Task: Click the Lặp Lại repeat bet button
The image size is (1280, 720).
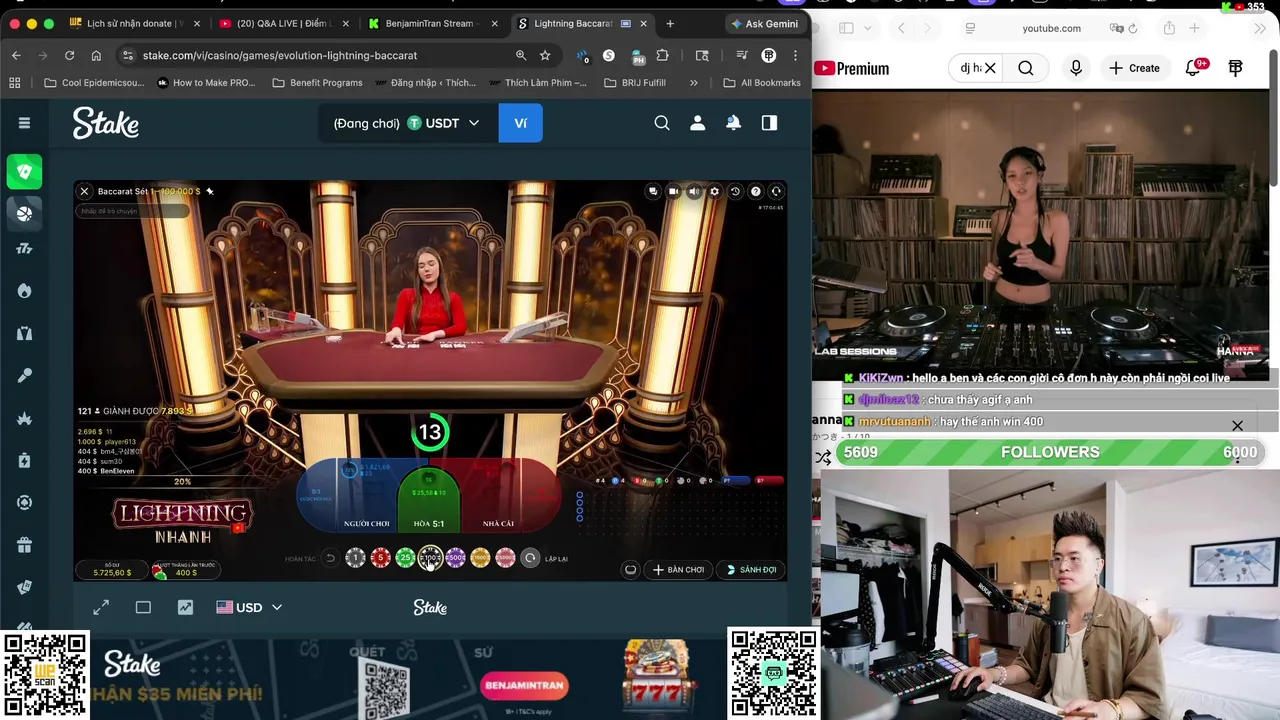Action: pyautogui.click(x=530, y=558)
